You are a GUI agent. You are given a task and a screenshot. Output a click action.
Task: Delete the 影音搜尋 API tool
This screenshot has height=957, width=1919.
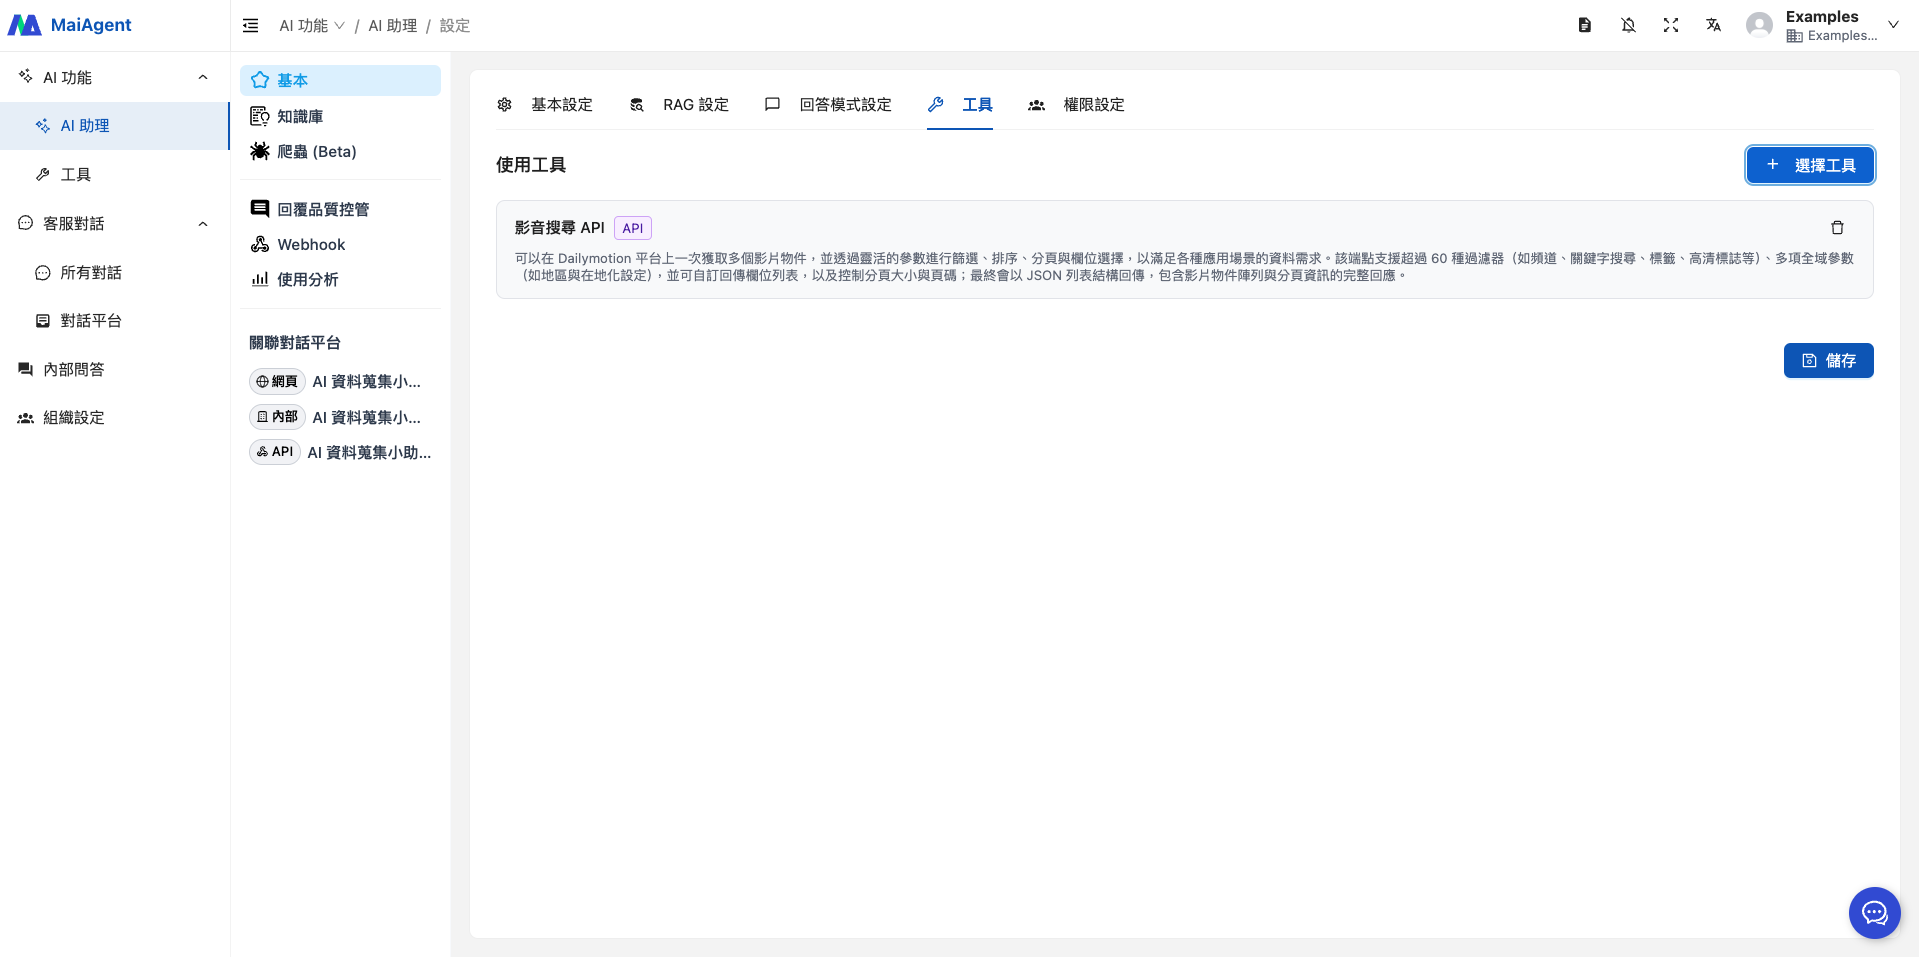(x=1837, y=228)
